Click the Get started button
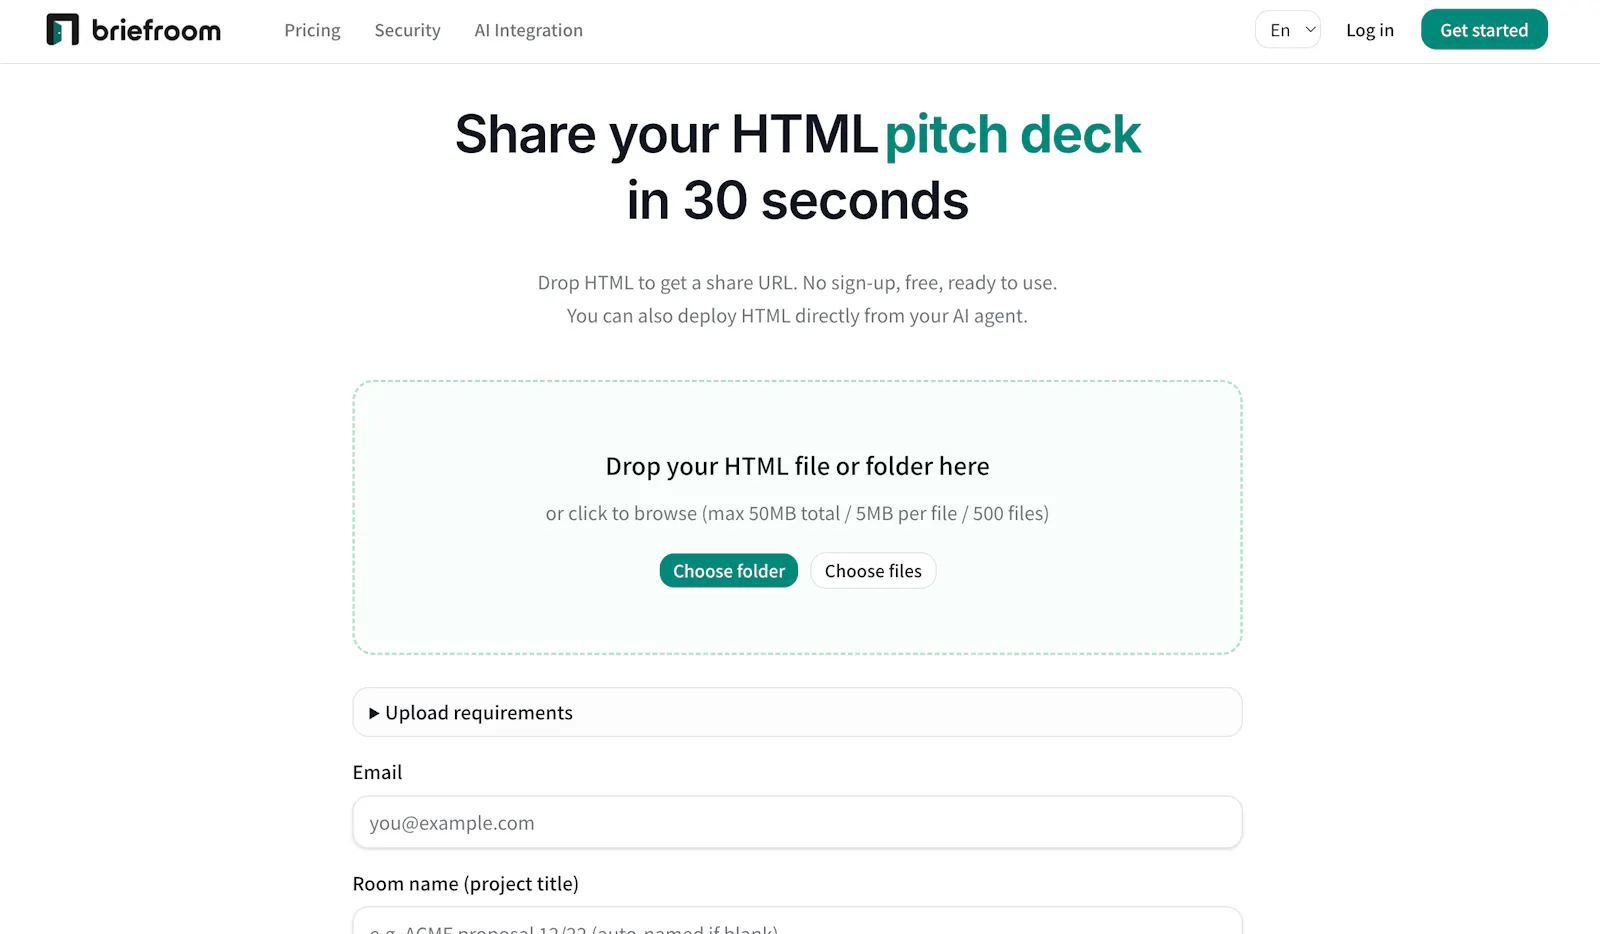Viewport: 1600px width, 934px height. (1484, 30)
